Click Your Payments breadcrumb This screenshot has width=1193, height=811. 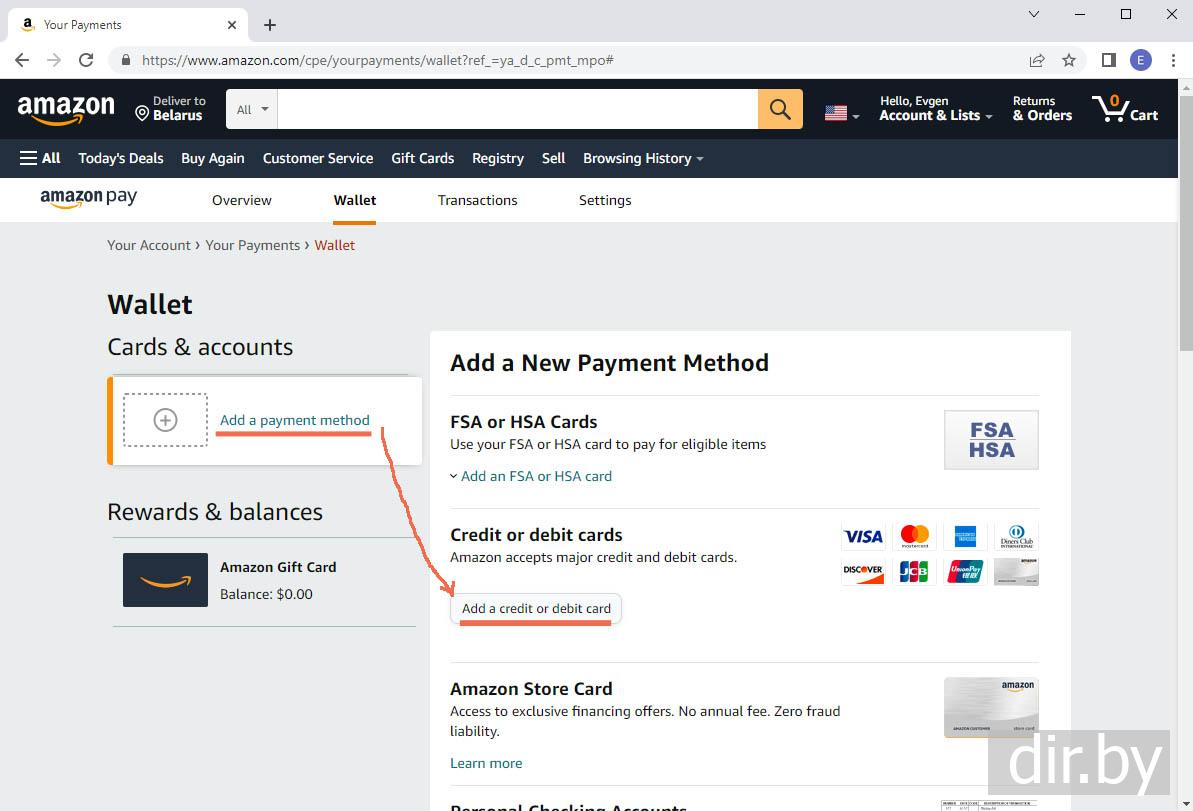[253, 245]
